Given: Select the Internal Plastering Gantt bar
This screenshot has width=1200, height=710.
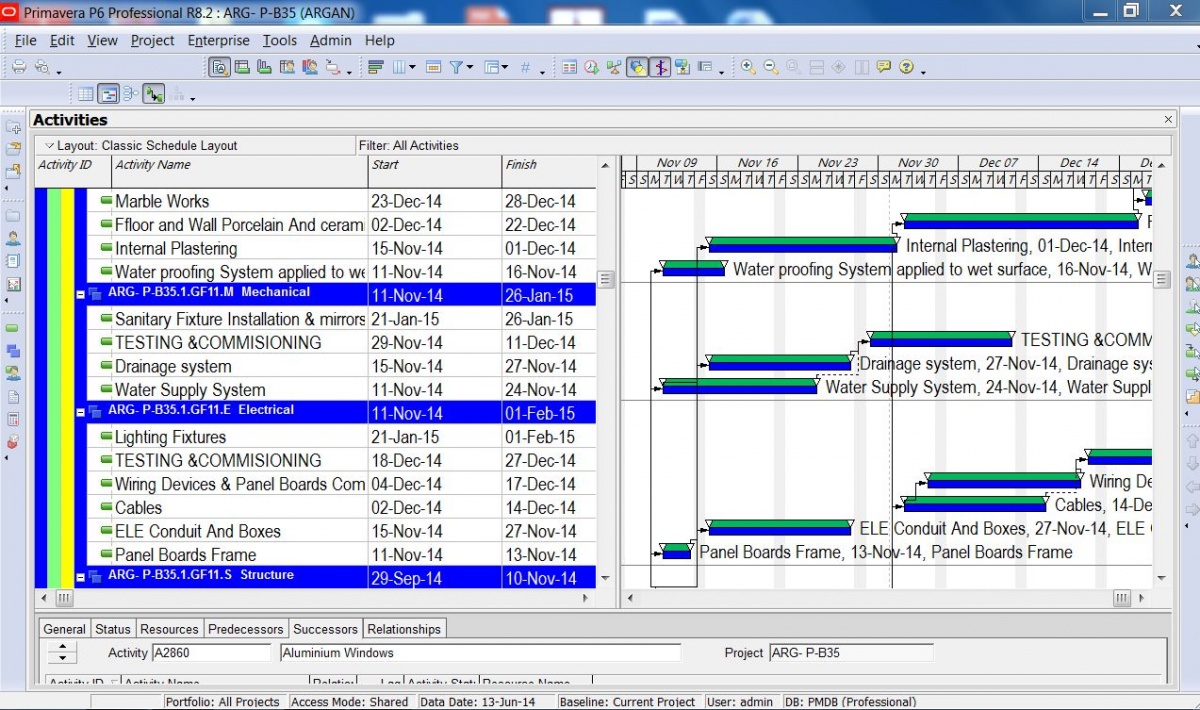Looking at the screenshot, I should pos(802,245).
